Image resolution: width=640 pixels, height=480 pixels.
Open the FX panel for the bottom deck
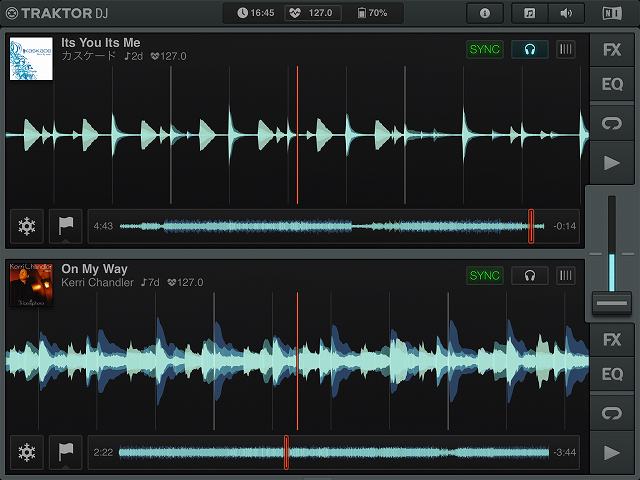pos(612,340)
